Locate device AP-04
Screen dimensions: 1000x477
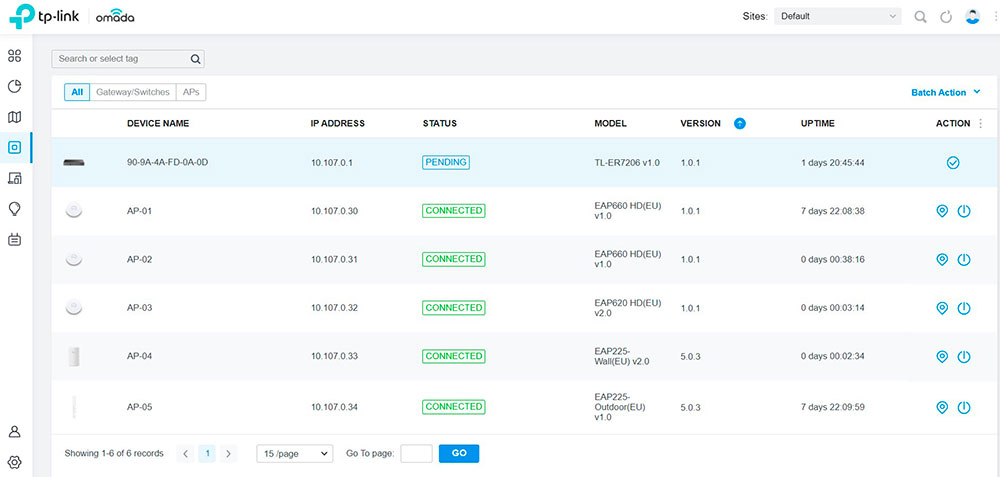(942, 356)
